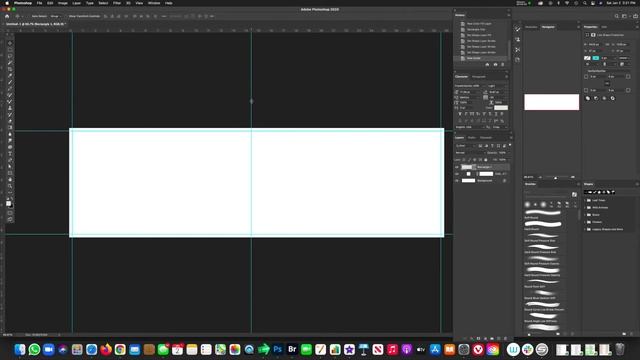The image size is (640, 360).
Task: Expand the Boats shapes folder
Action: point(585,215)
